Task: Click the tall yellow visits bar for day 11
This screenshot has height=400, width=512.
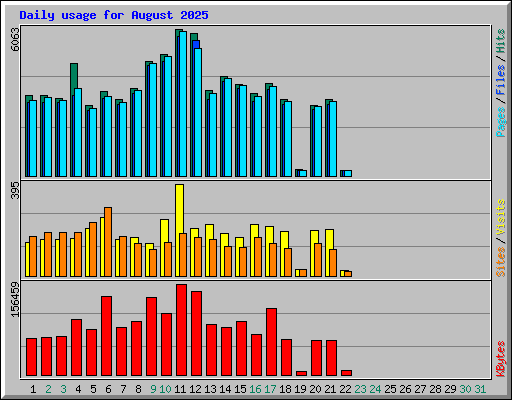Action: tap(179, 208)
